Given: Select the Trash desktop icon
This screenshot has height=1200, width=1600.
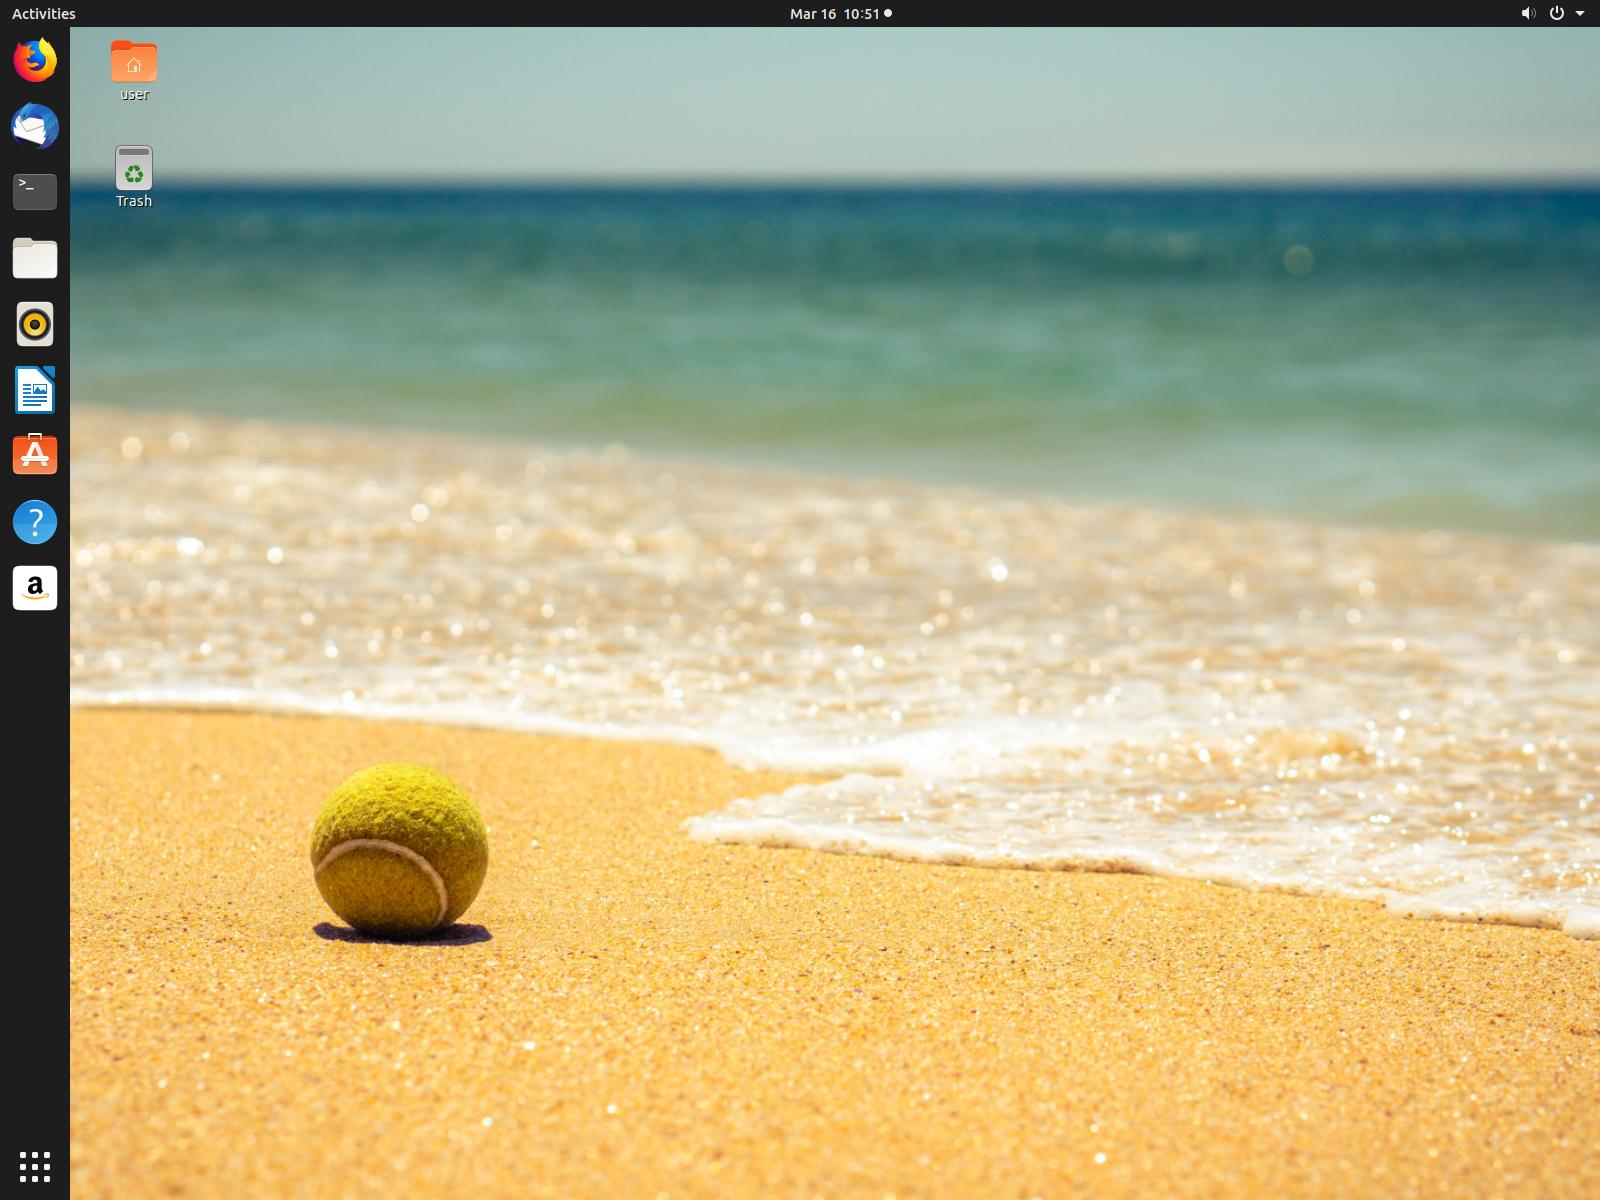Looking at the screenshot, I should click(134, 168).
